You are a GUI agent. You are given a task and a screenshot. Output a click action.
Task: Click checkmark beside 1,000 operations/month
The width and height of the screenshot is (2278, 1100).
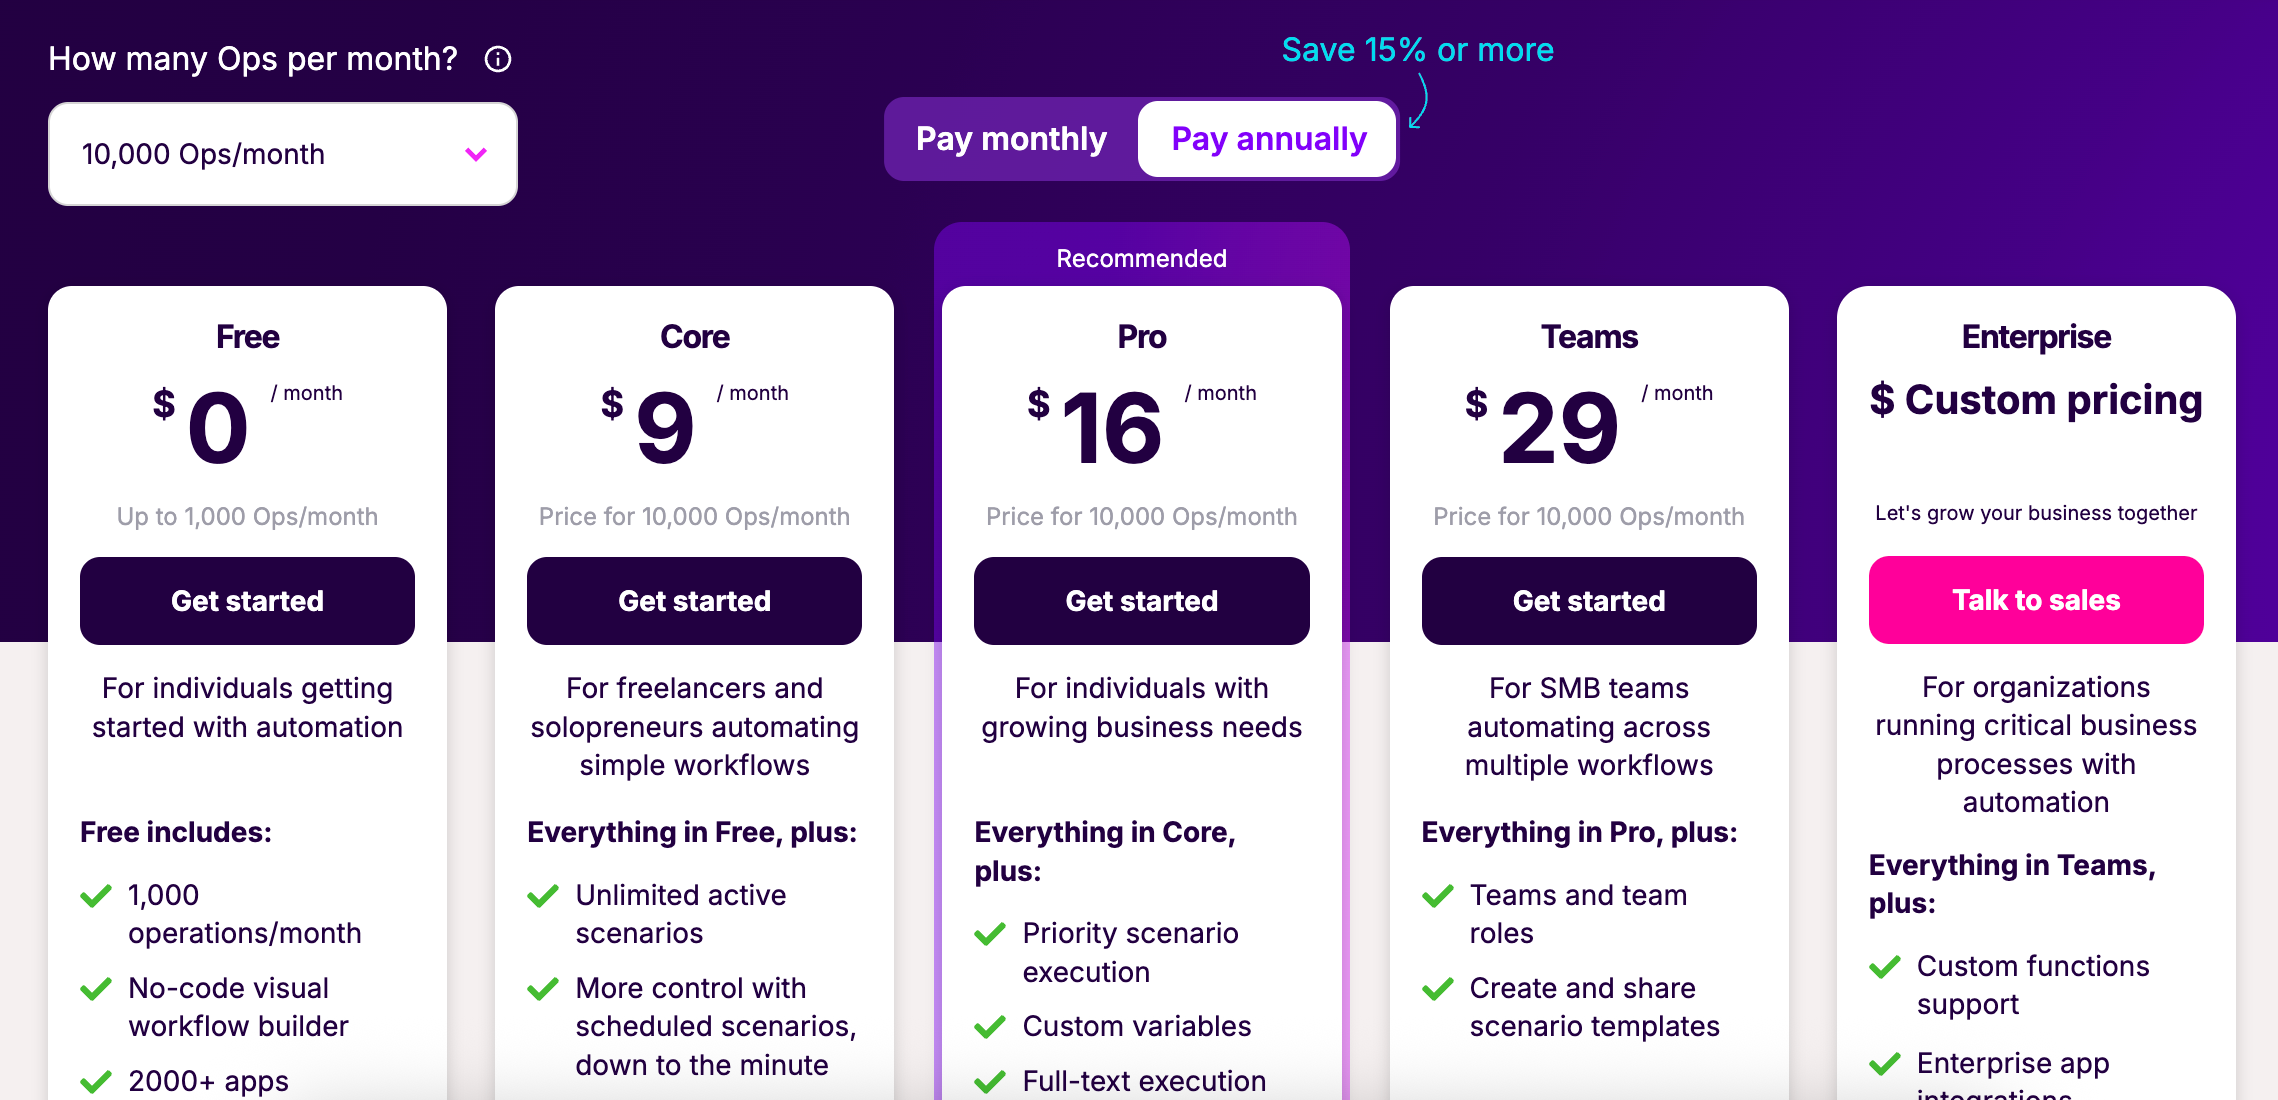point(96,895)
